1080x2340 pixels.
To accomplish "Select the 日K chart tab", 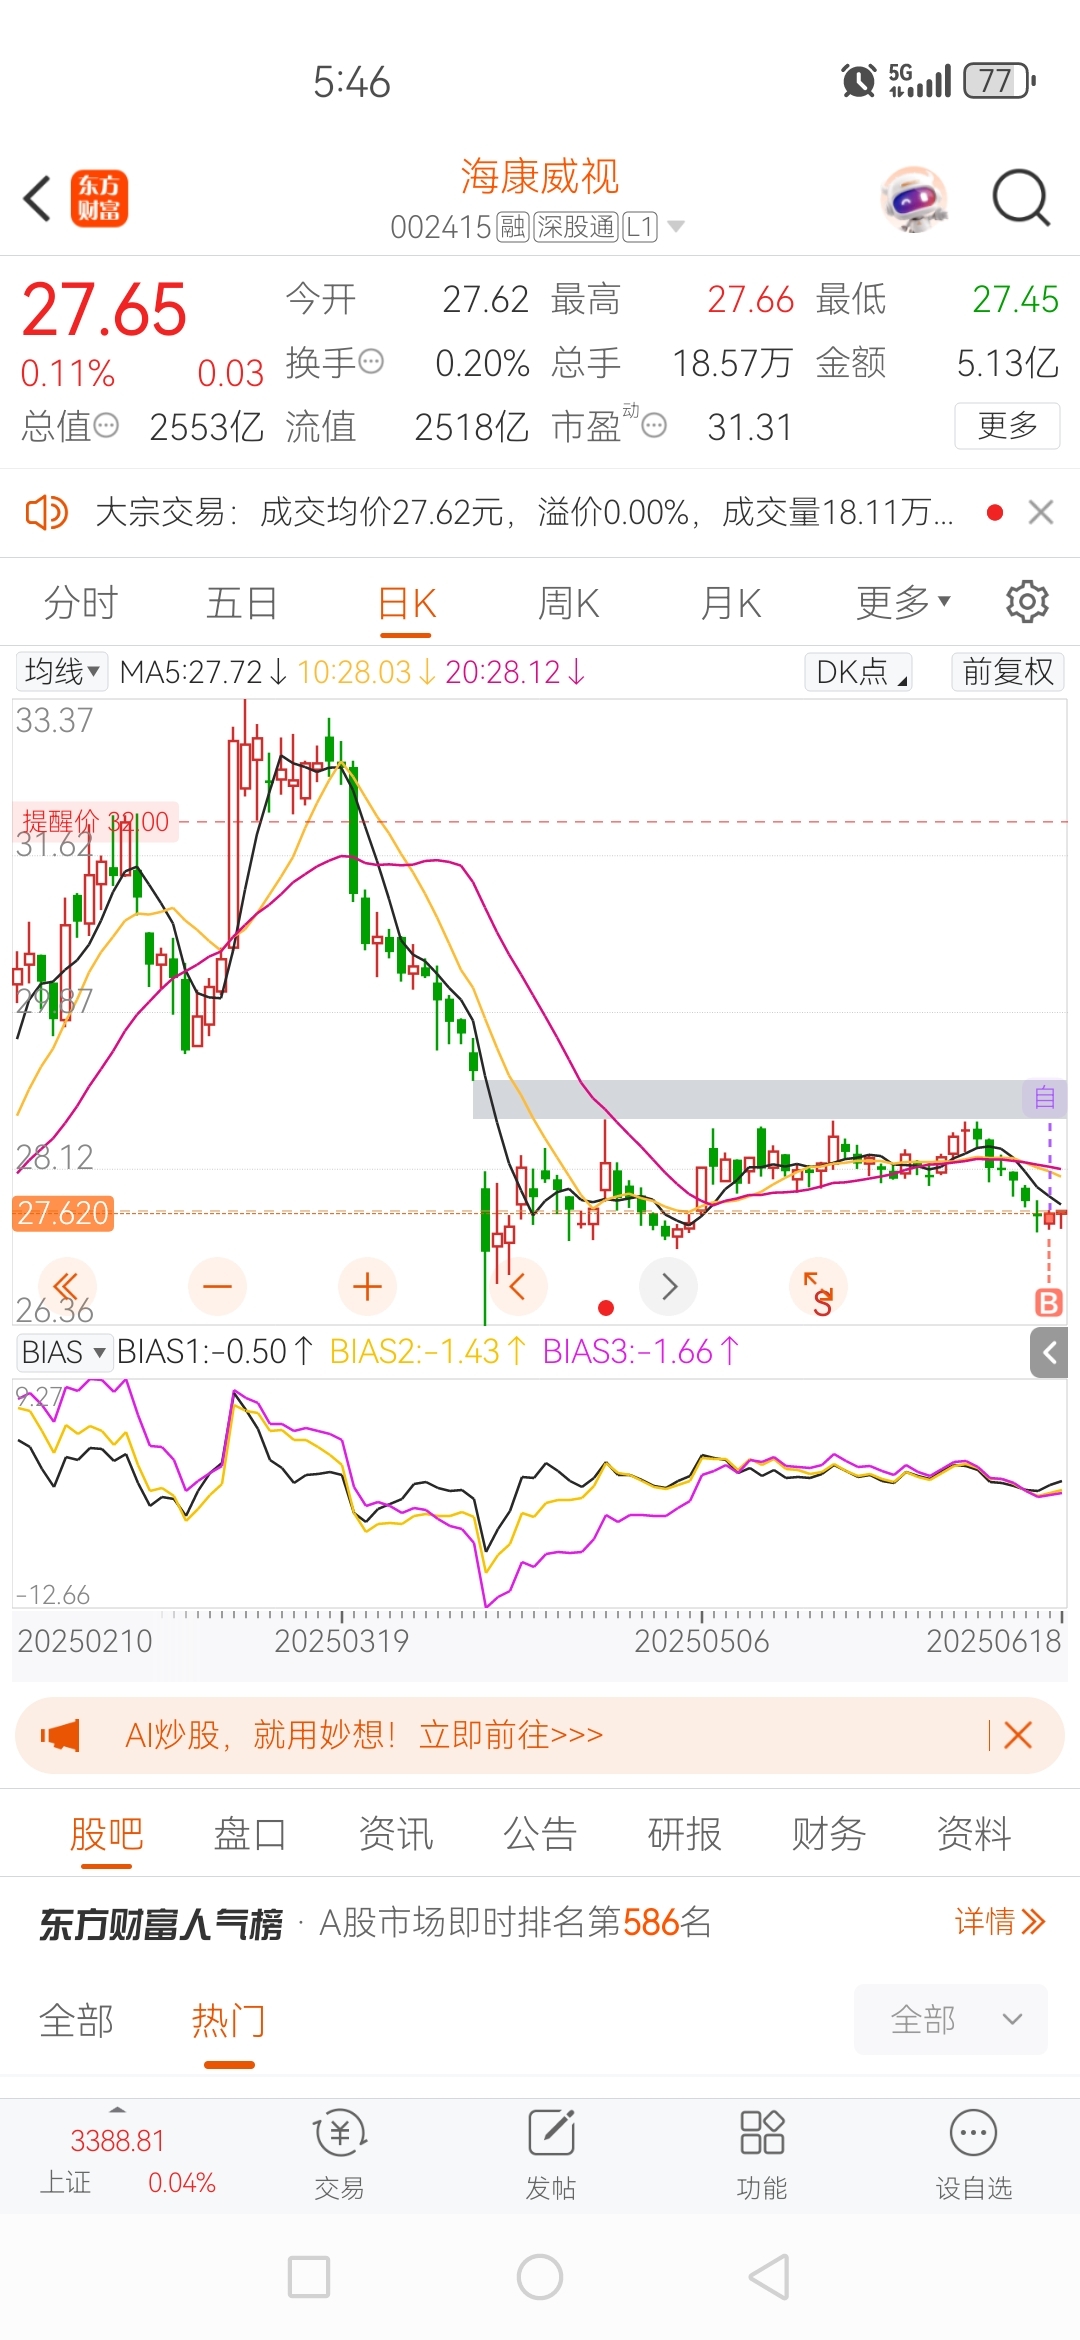I will click(406, 603).
